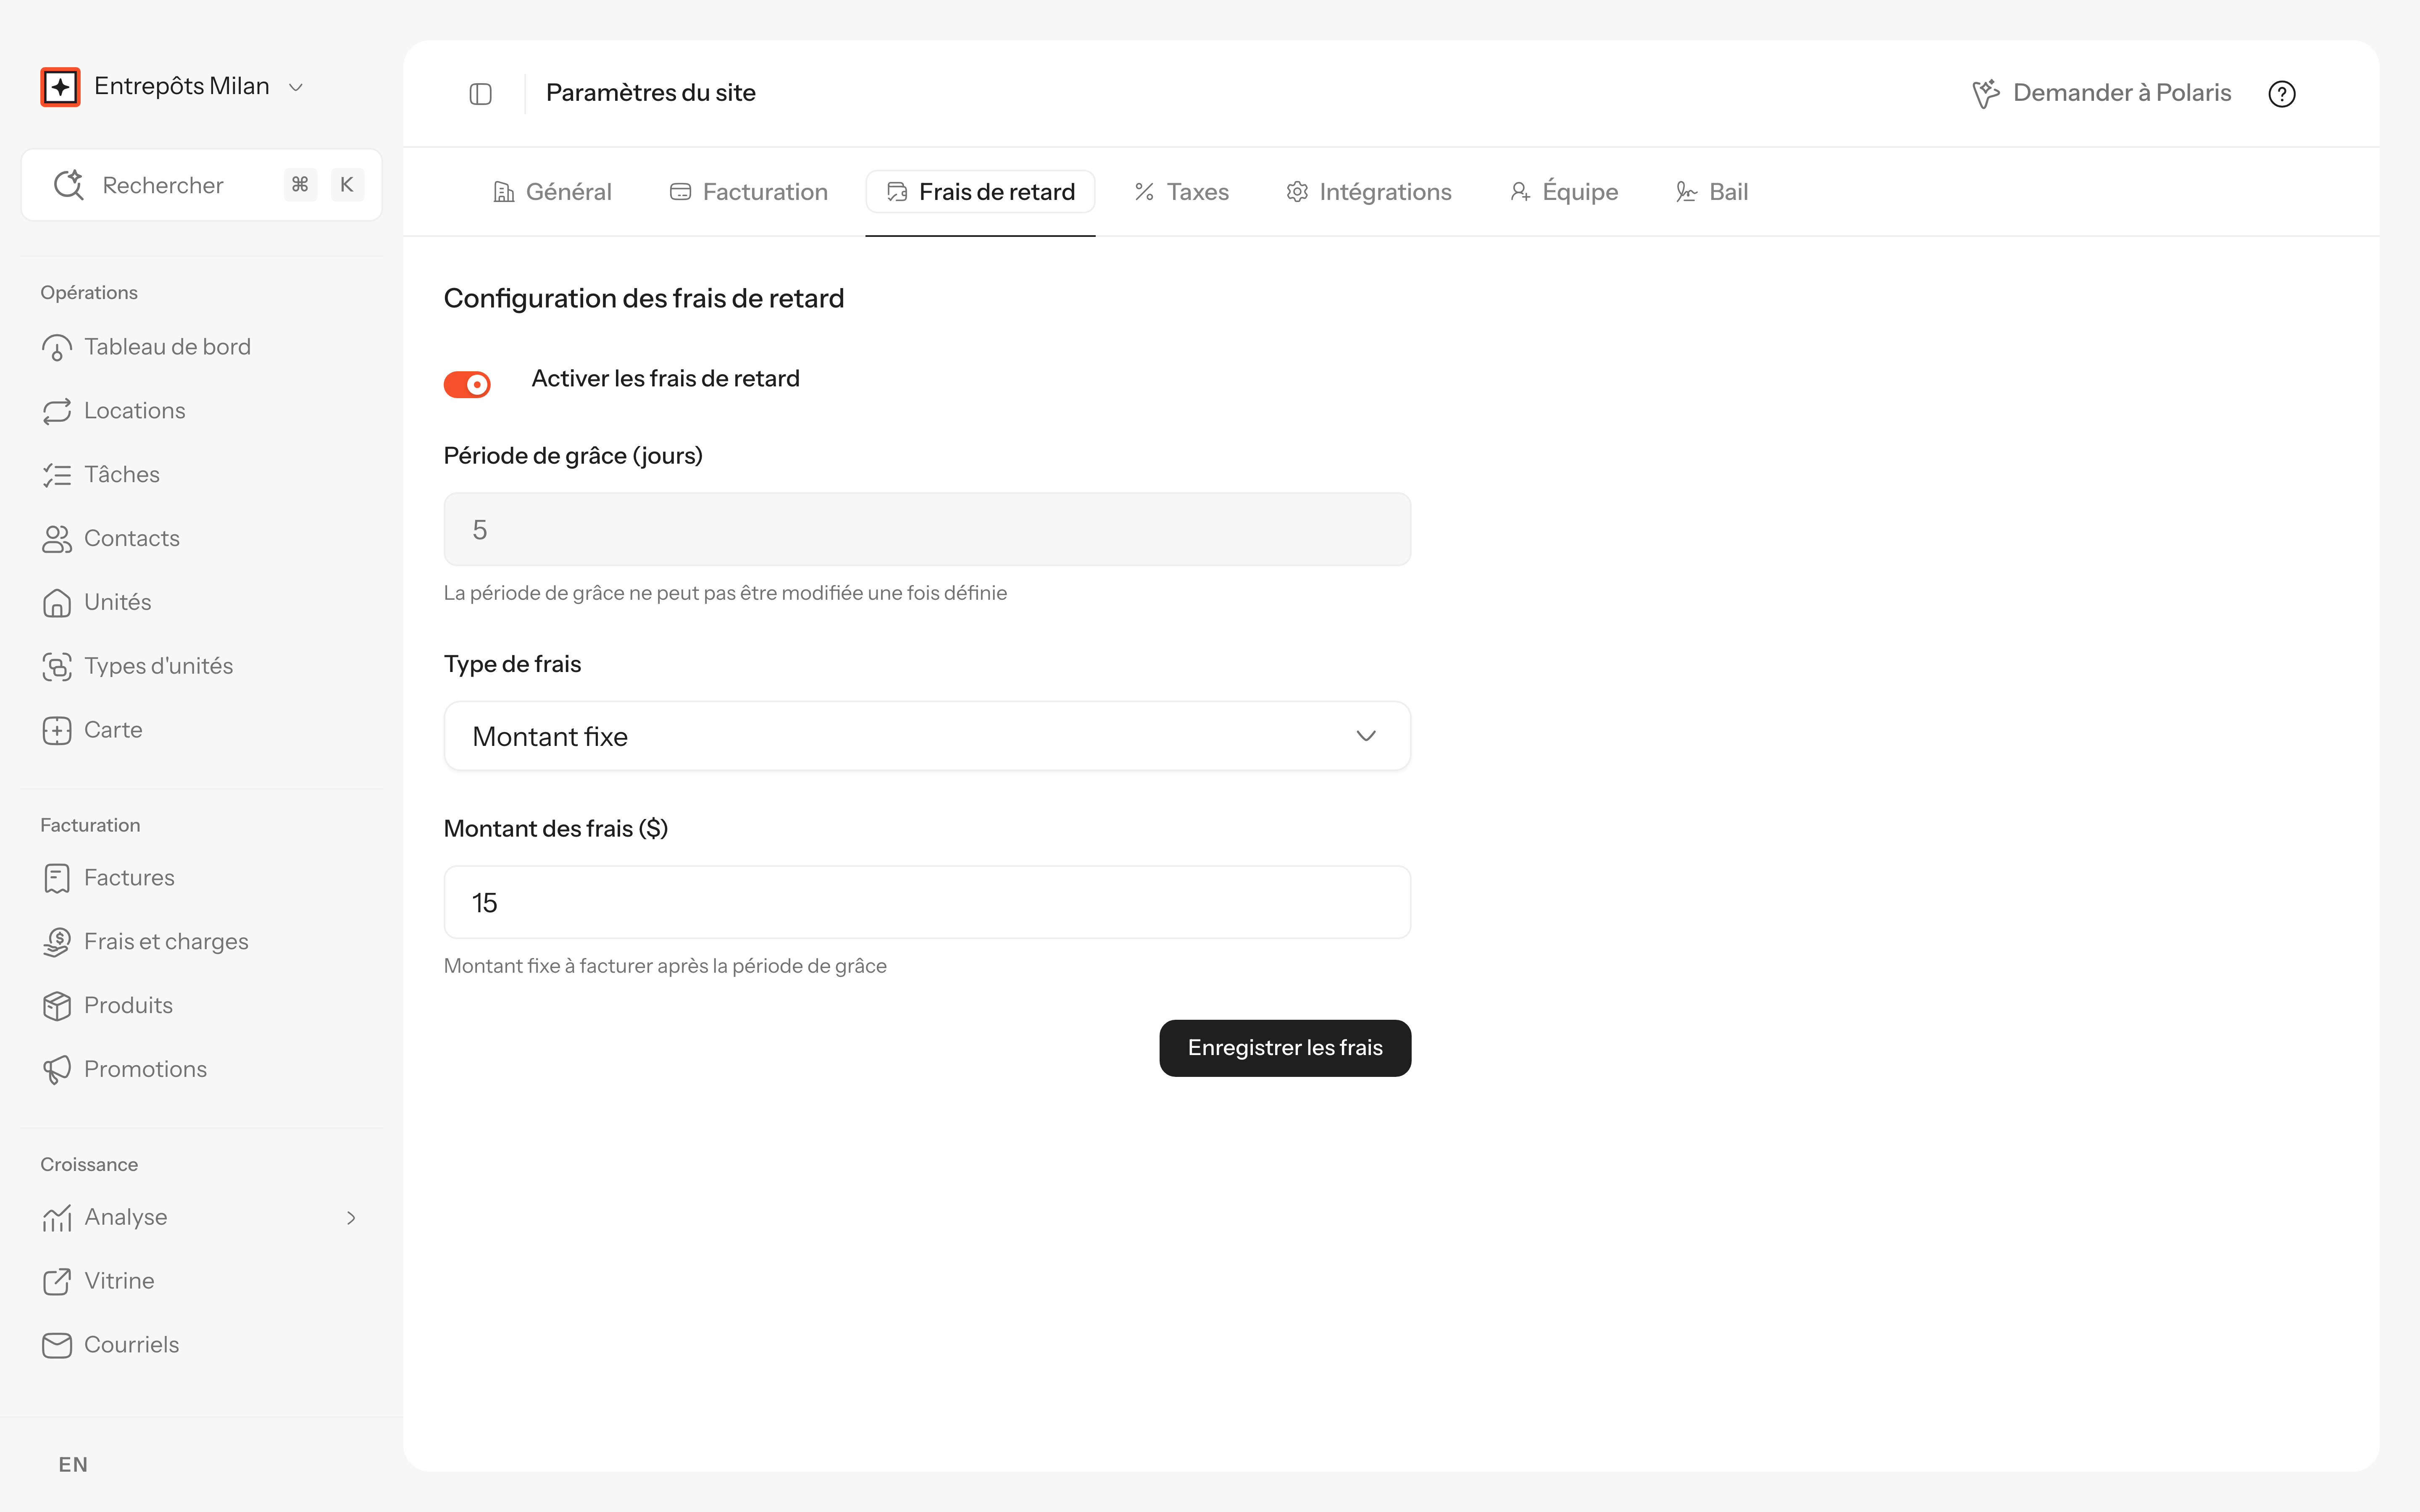
Task: Click the Contacts people icon
Action: coord(57,539)
